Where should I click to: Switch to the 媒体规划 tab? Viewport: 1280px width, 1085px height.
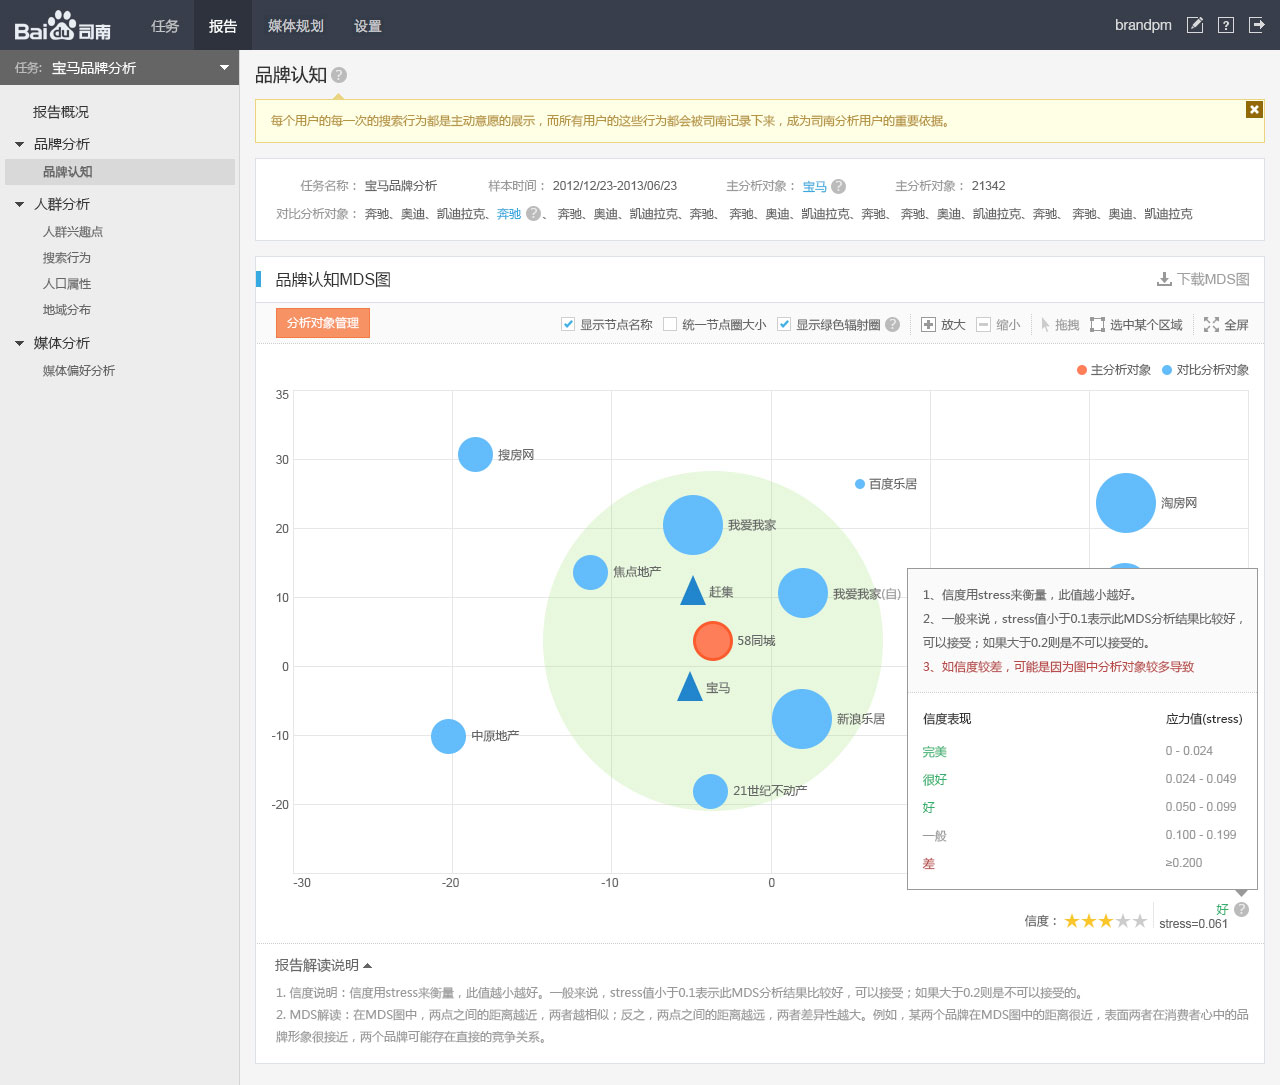295,26
